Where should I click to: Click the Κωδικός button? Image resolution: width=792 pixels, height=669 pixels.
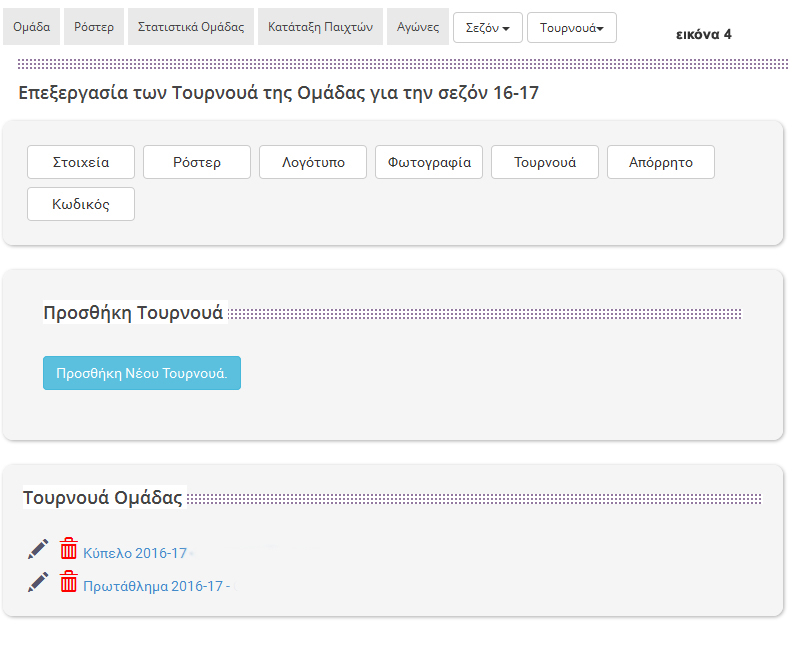click(81, 204)
